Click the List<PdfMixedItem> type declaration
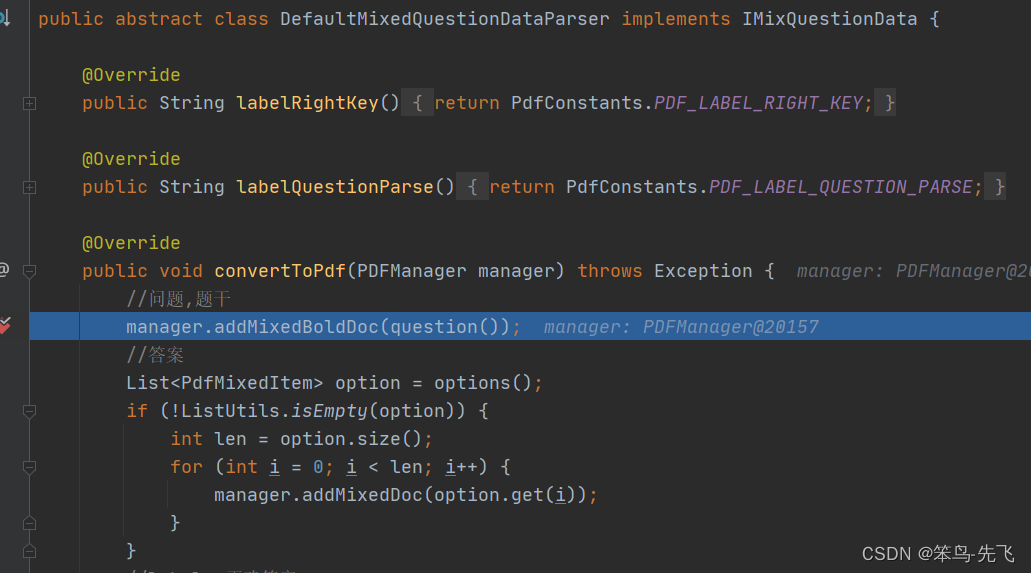Viewport: 1031px width, 573px height. tap(225, 383)
